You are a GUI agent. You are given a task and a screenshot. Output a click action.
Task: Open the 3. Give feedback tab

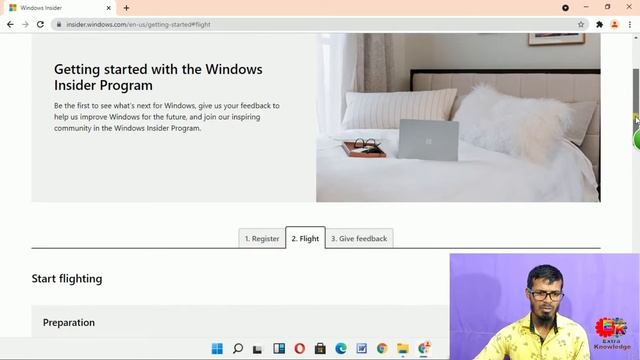(359, 238)
